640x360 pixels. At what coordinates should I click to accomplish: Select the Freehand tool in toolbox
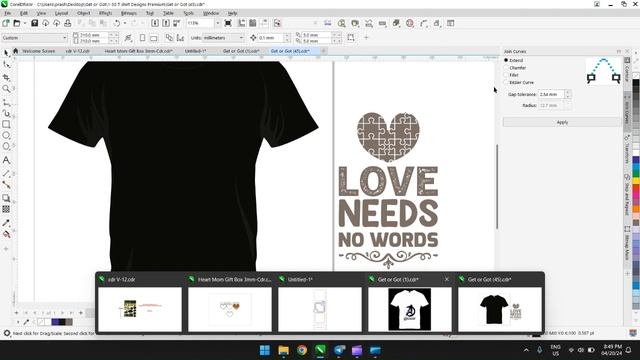(6, 102)
